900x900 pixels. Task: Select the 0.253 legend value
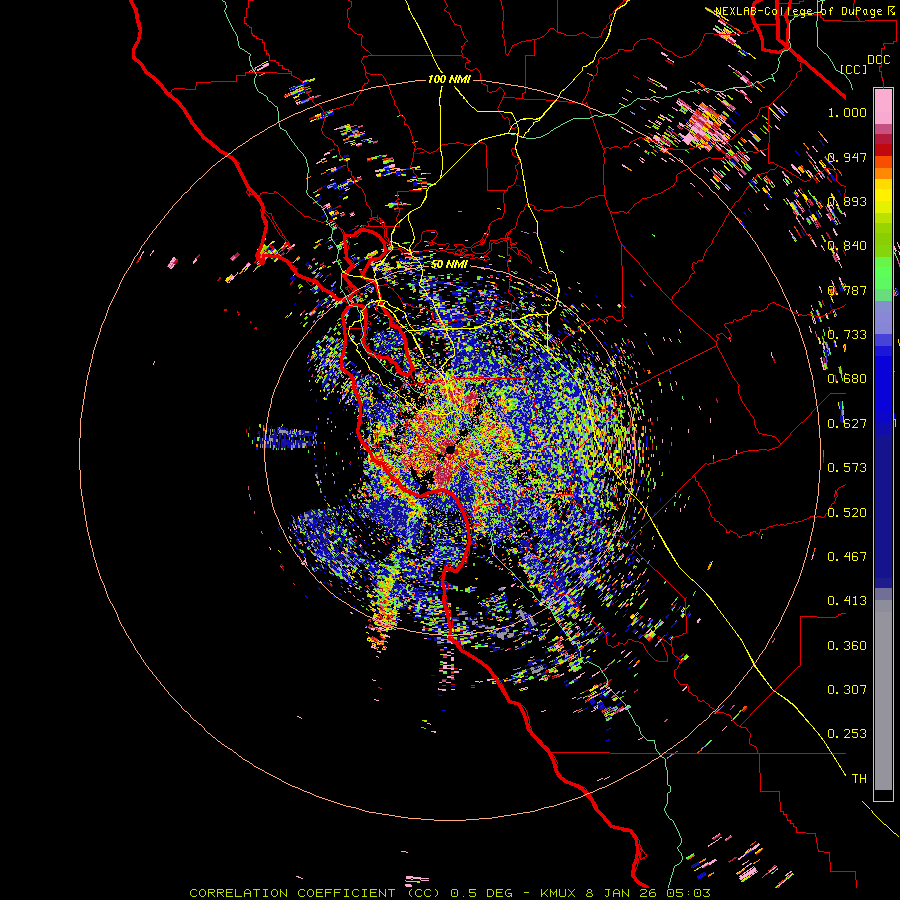click(x=847, y=734)
